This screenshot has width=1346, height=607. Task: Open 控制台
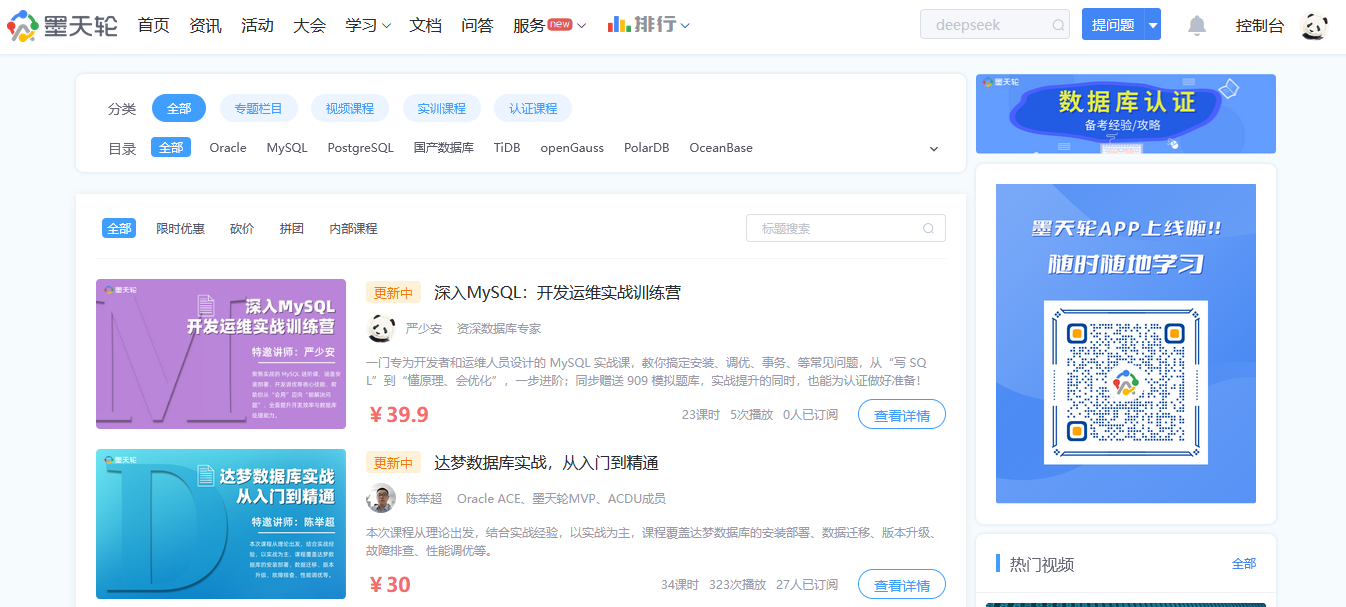pos(1259,26)
